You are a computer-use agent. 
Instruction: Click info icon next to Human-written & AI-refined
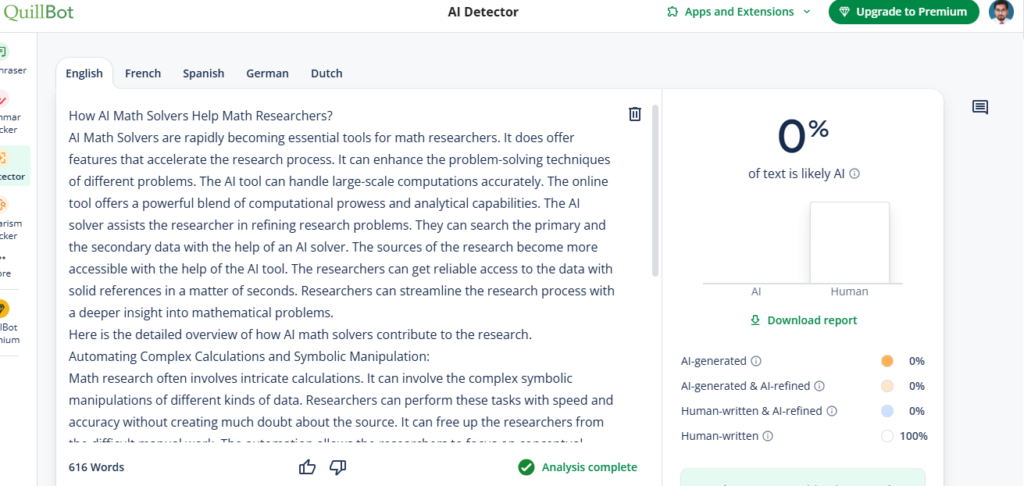tap(832, 411)
